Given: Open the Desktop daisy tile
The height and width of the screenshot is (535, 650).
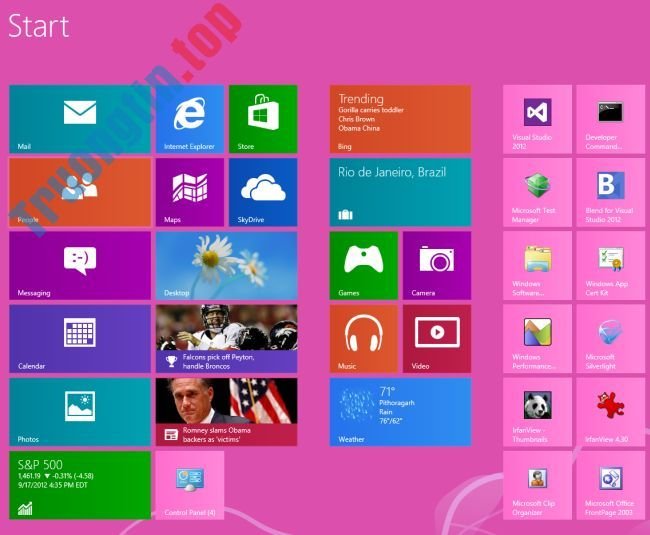Looking at the screenshot, I should pyautogui.click(x=226, y=265).
